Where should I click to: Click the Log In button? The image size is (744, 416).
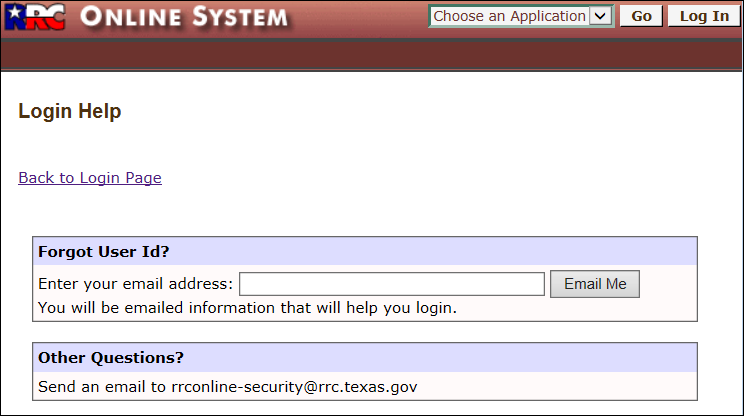click(704, 16)
